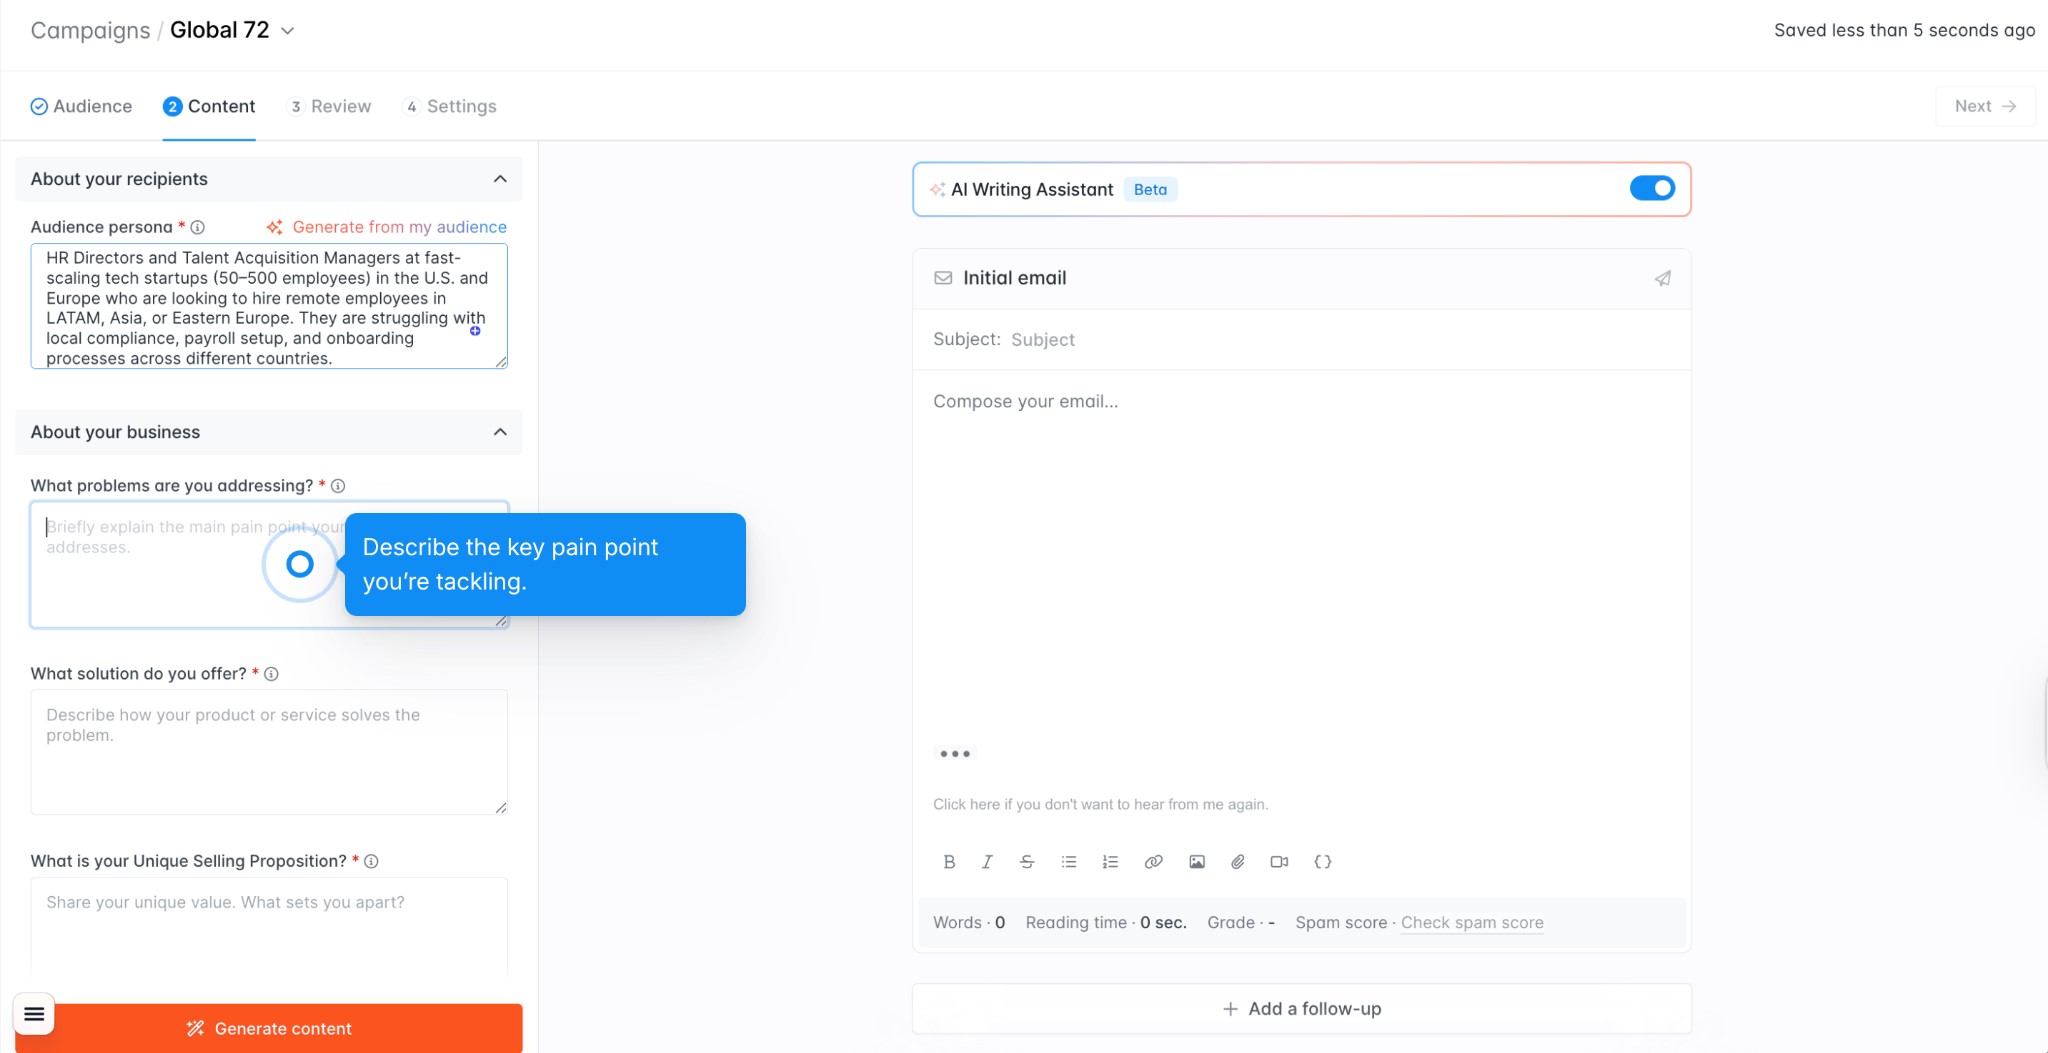The image size is (2048, 1053).
Task: Click the solution you offer text area
Action: [x=269, y=752]
